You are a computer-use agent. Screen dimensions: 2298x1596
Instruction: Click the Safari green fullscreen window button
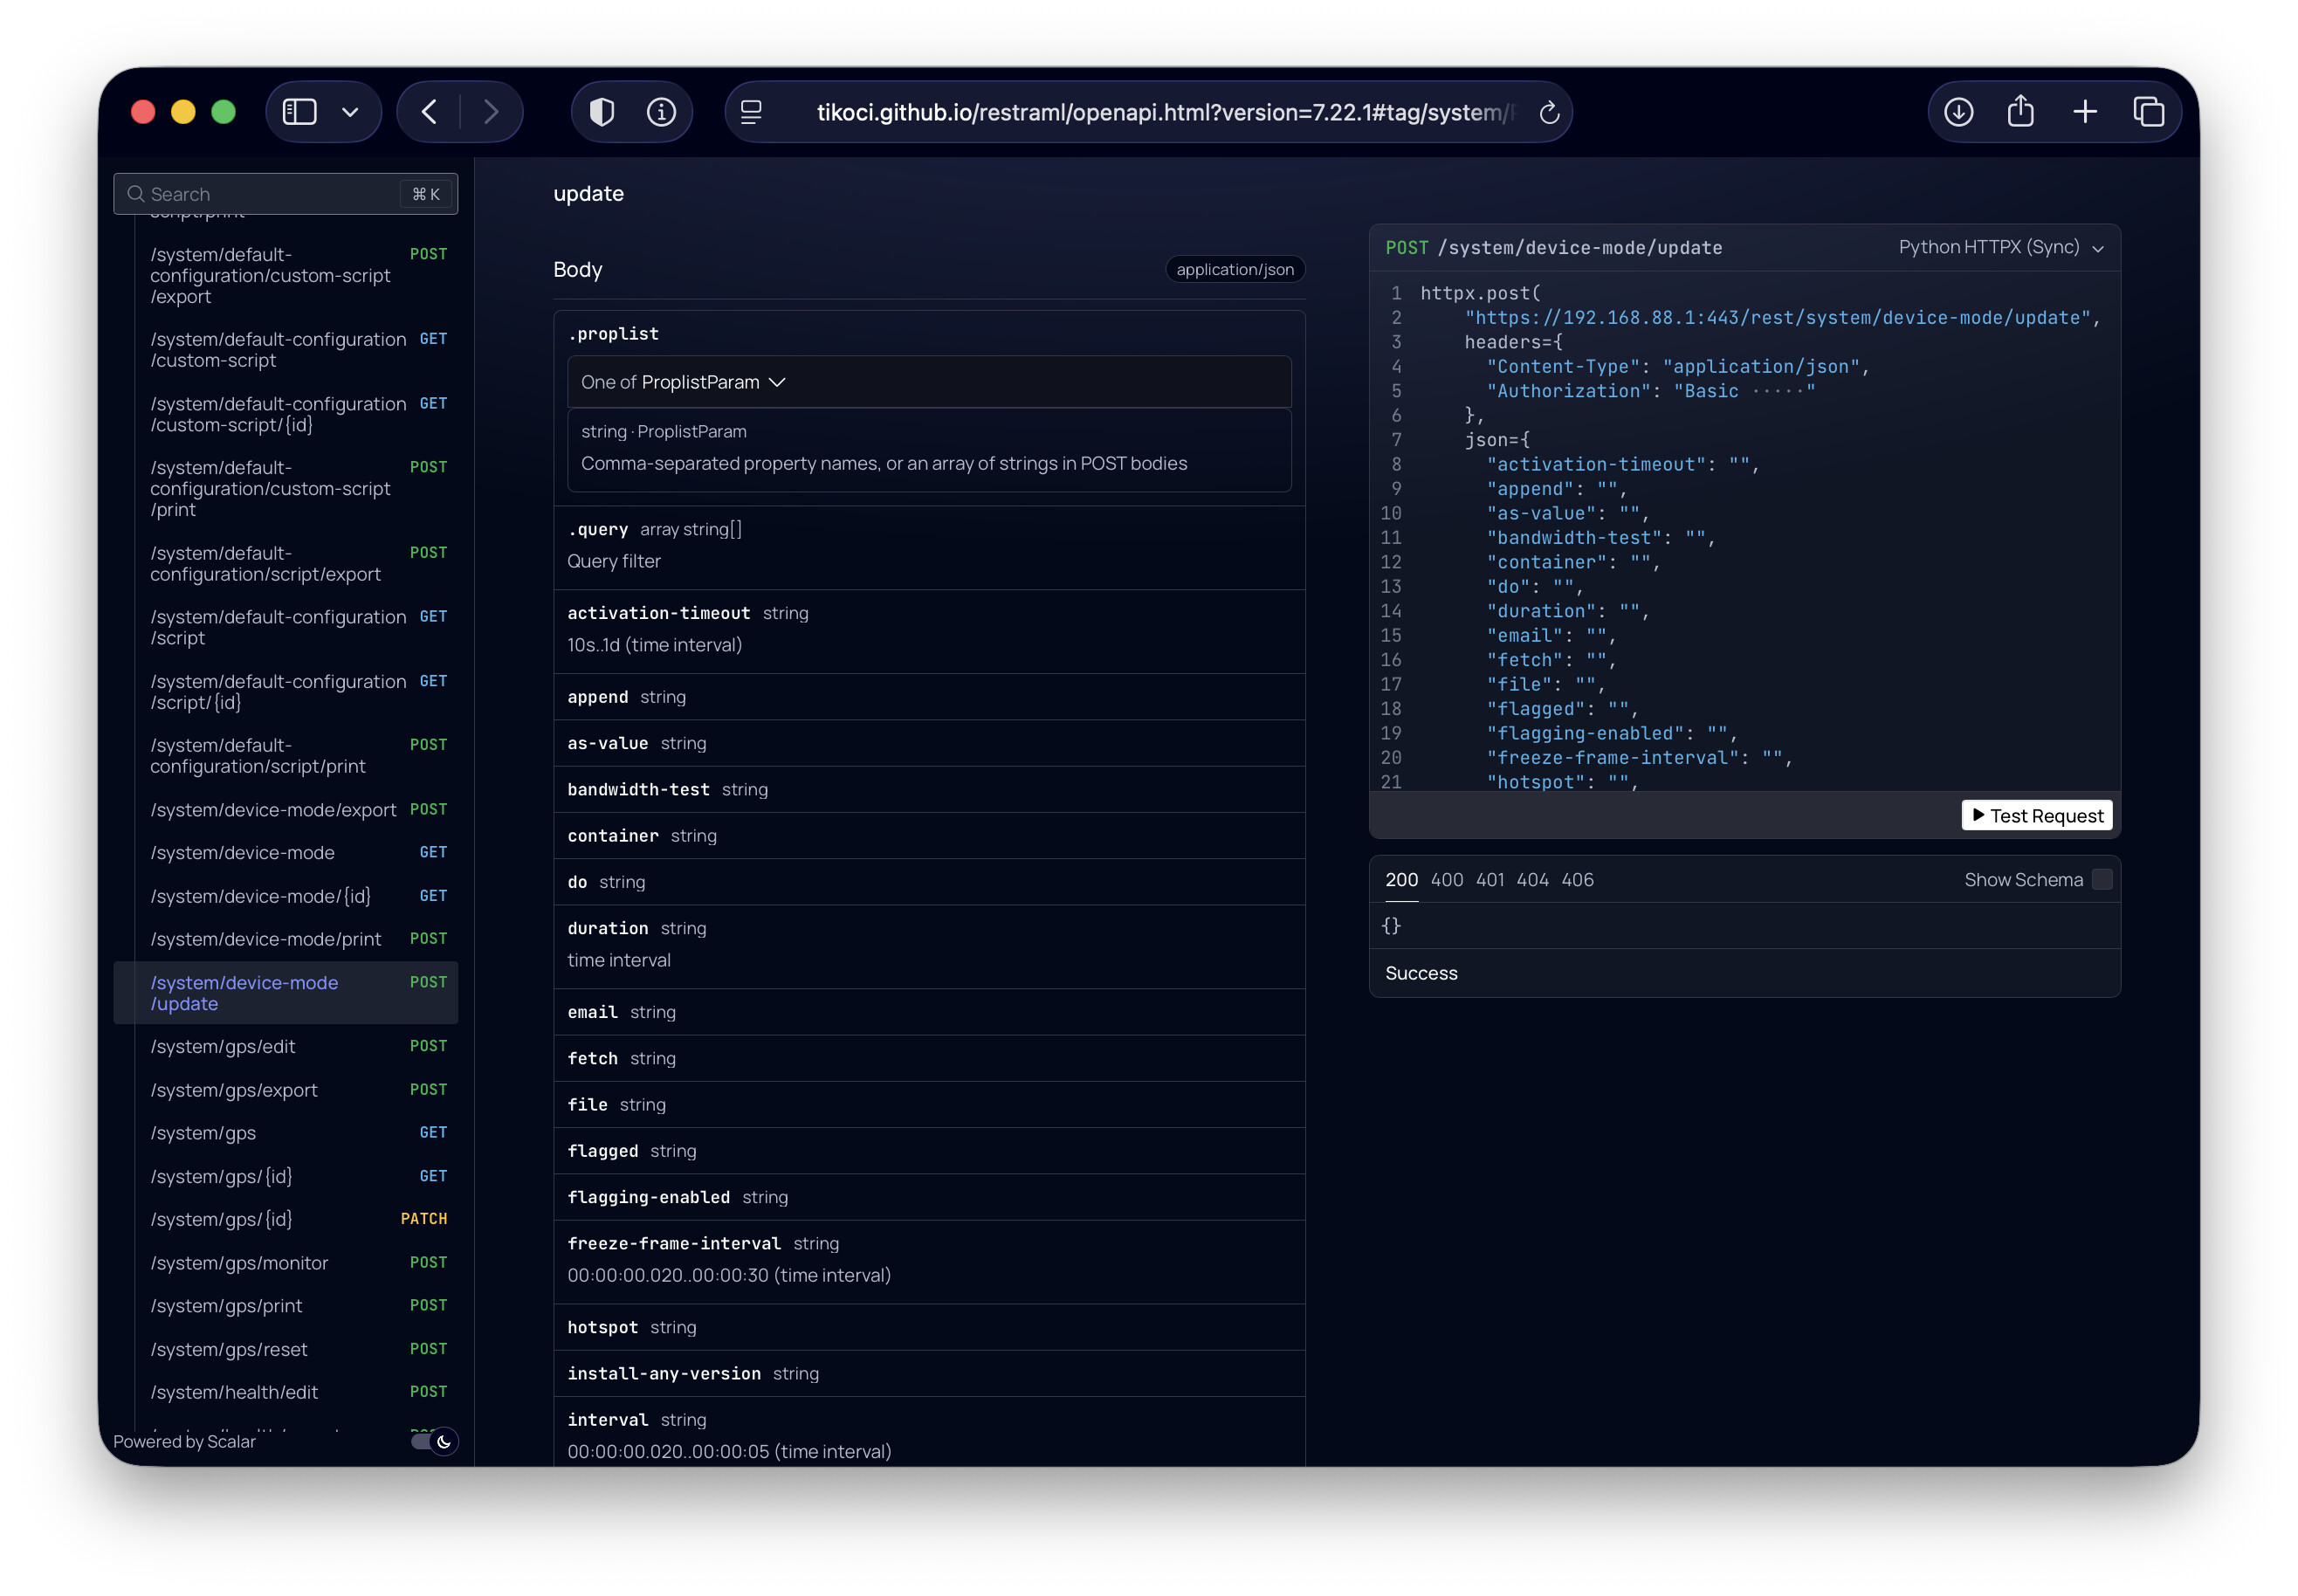tap(224, 112)
